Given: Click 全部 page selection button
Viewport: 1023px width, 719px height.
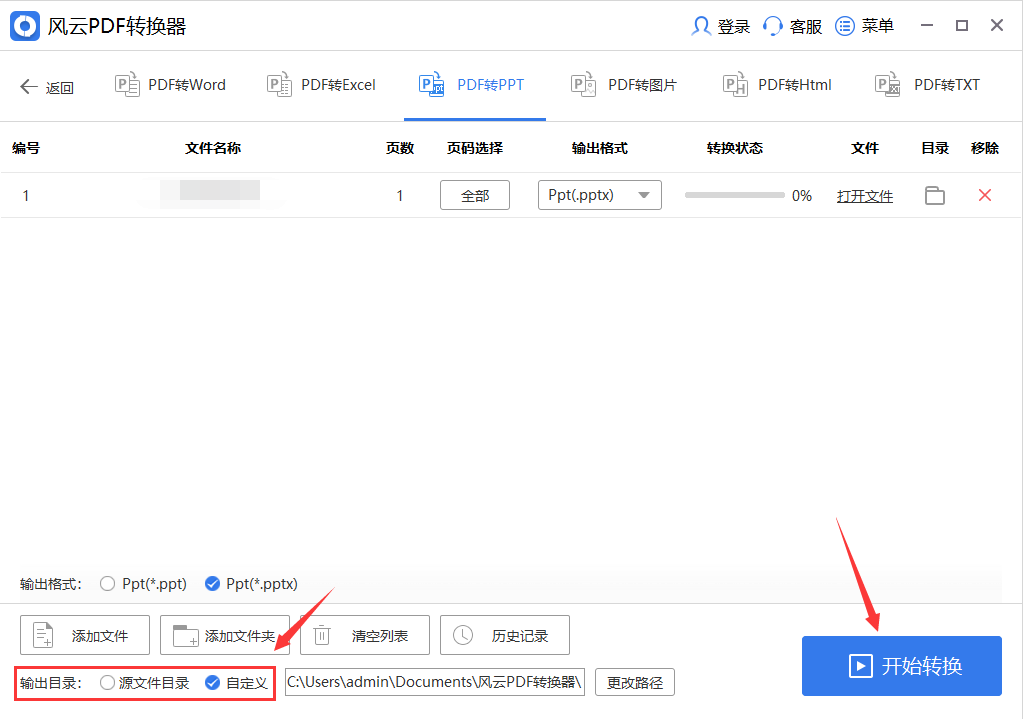Looking at the screenshot, I should tap(475, 195).
